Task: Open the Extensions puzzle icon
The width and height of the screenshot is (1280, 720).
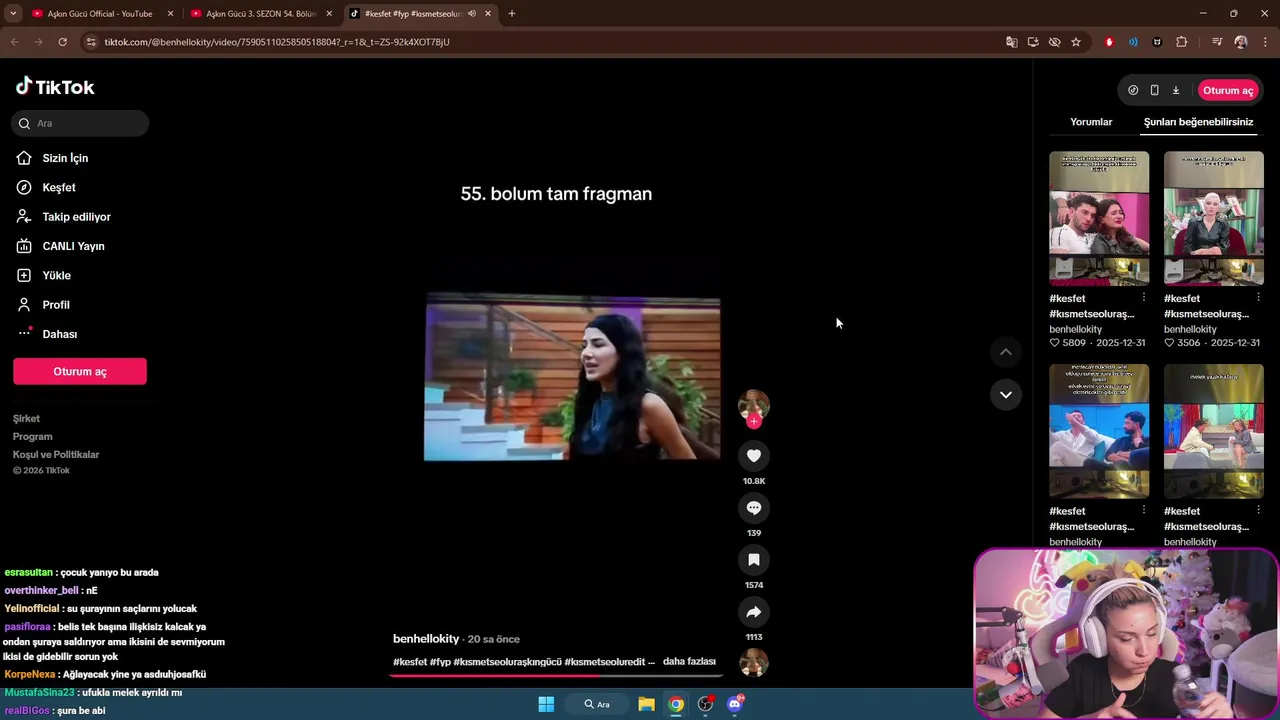Action: point(1182,42)
